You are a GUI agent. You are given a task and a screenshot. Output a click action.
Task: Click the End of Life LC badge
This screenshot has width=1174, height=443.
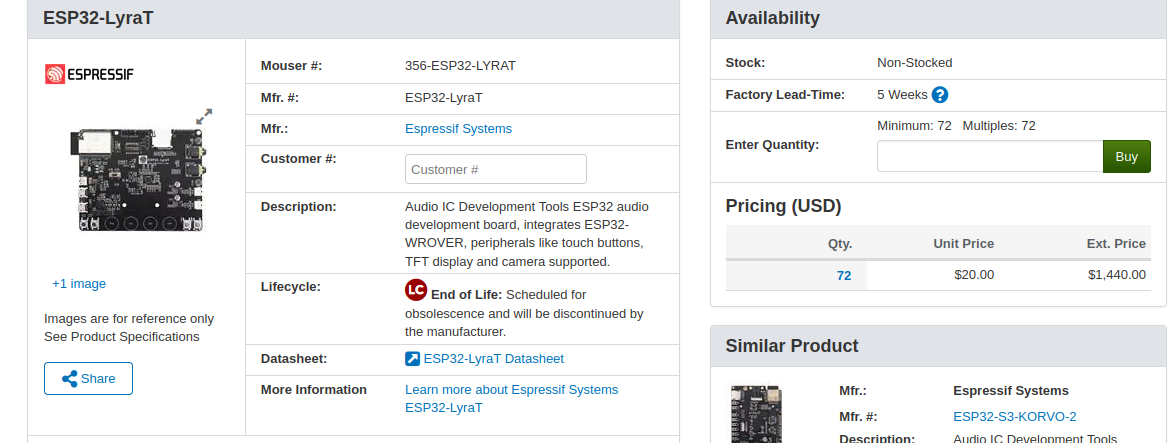pyautogui.click(x=416, y=290)
